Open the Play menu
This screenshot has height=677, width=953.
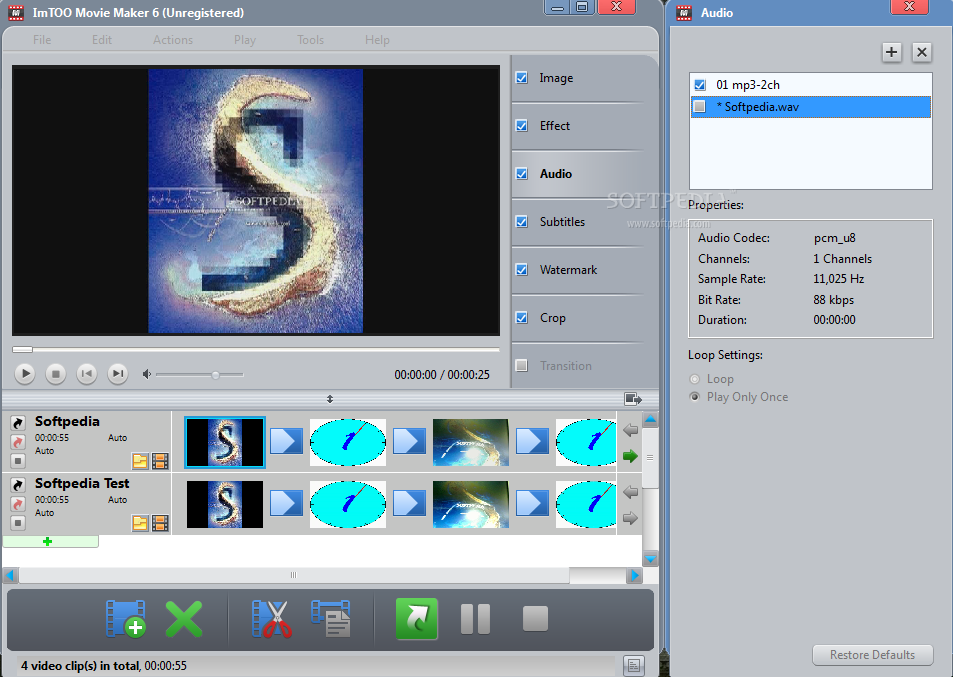coord(244,40)
